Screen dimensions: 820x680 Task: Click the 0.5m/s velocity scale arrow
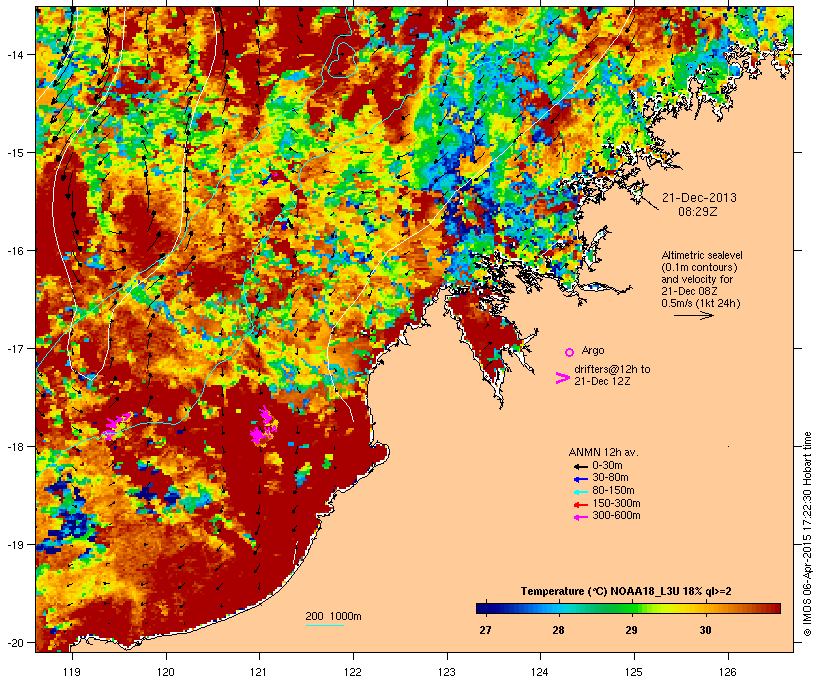tap(693, 315)
